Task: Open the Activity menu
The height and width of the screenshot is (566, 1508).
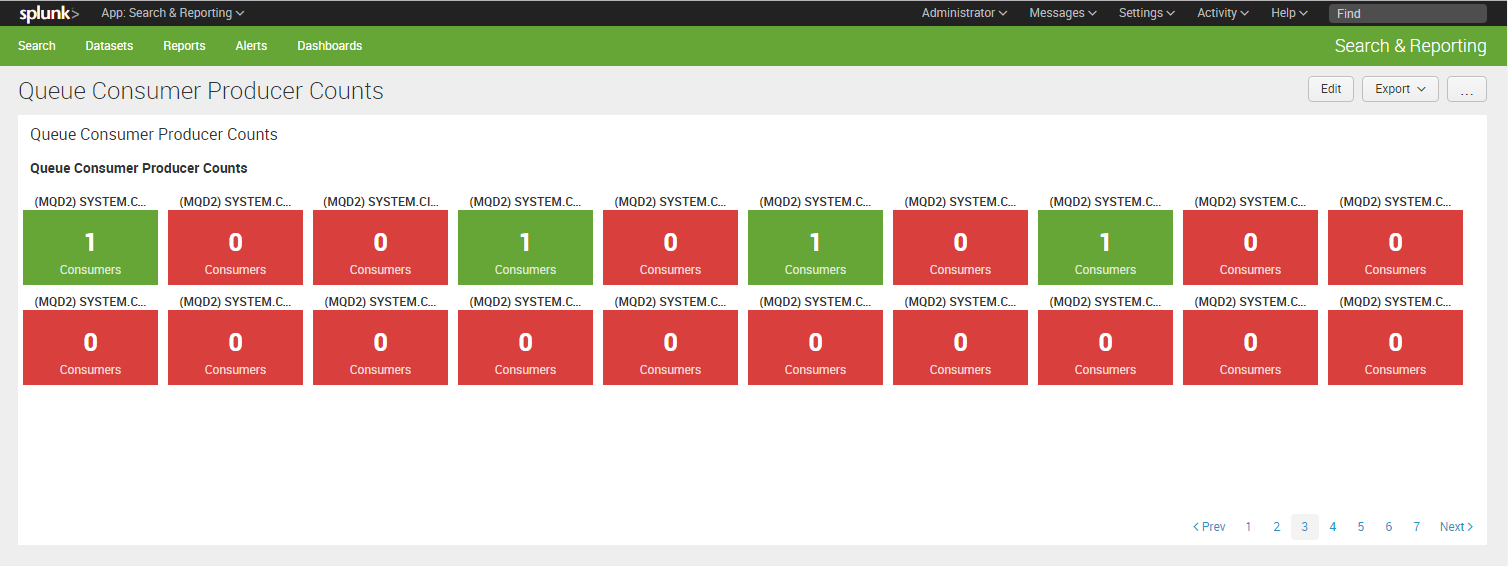Action: (x=1223, y=13)
